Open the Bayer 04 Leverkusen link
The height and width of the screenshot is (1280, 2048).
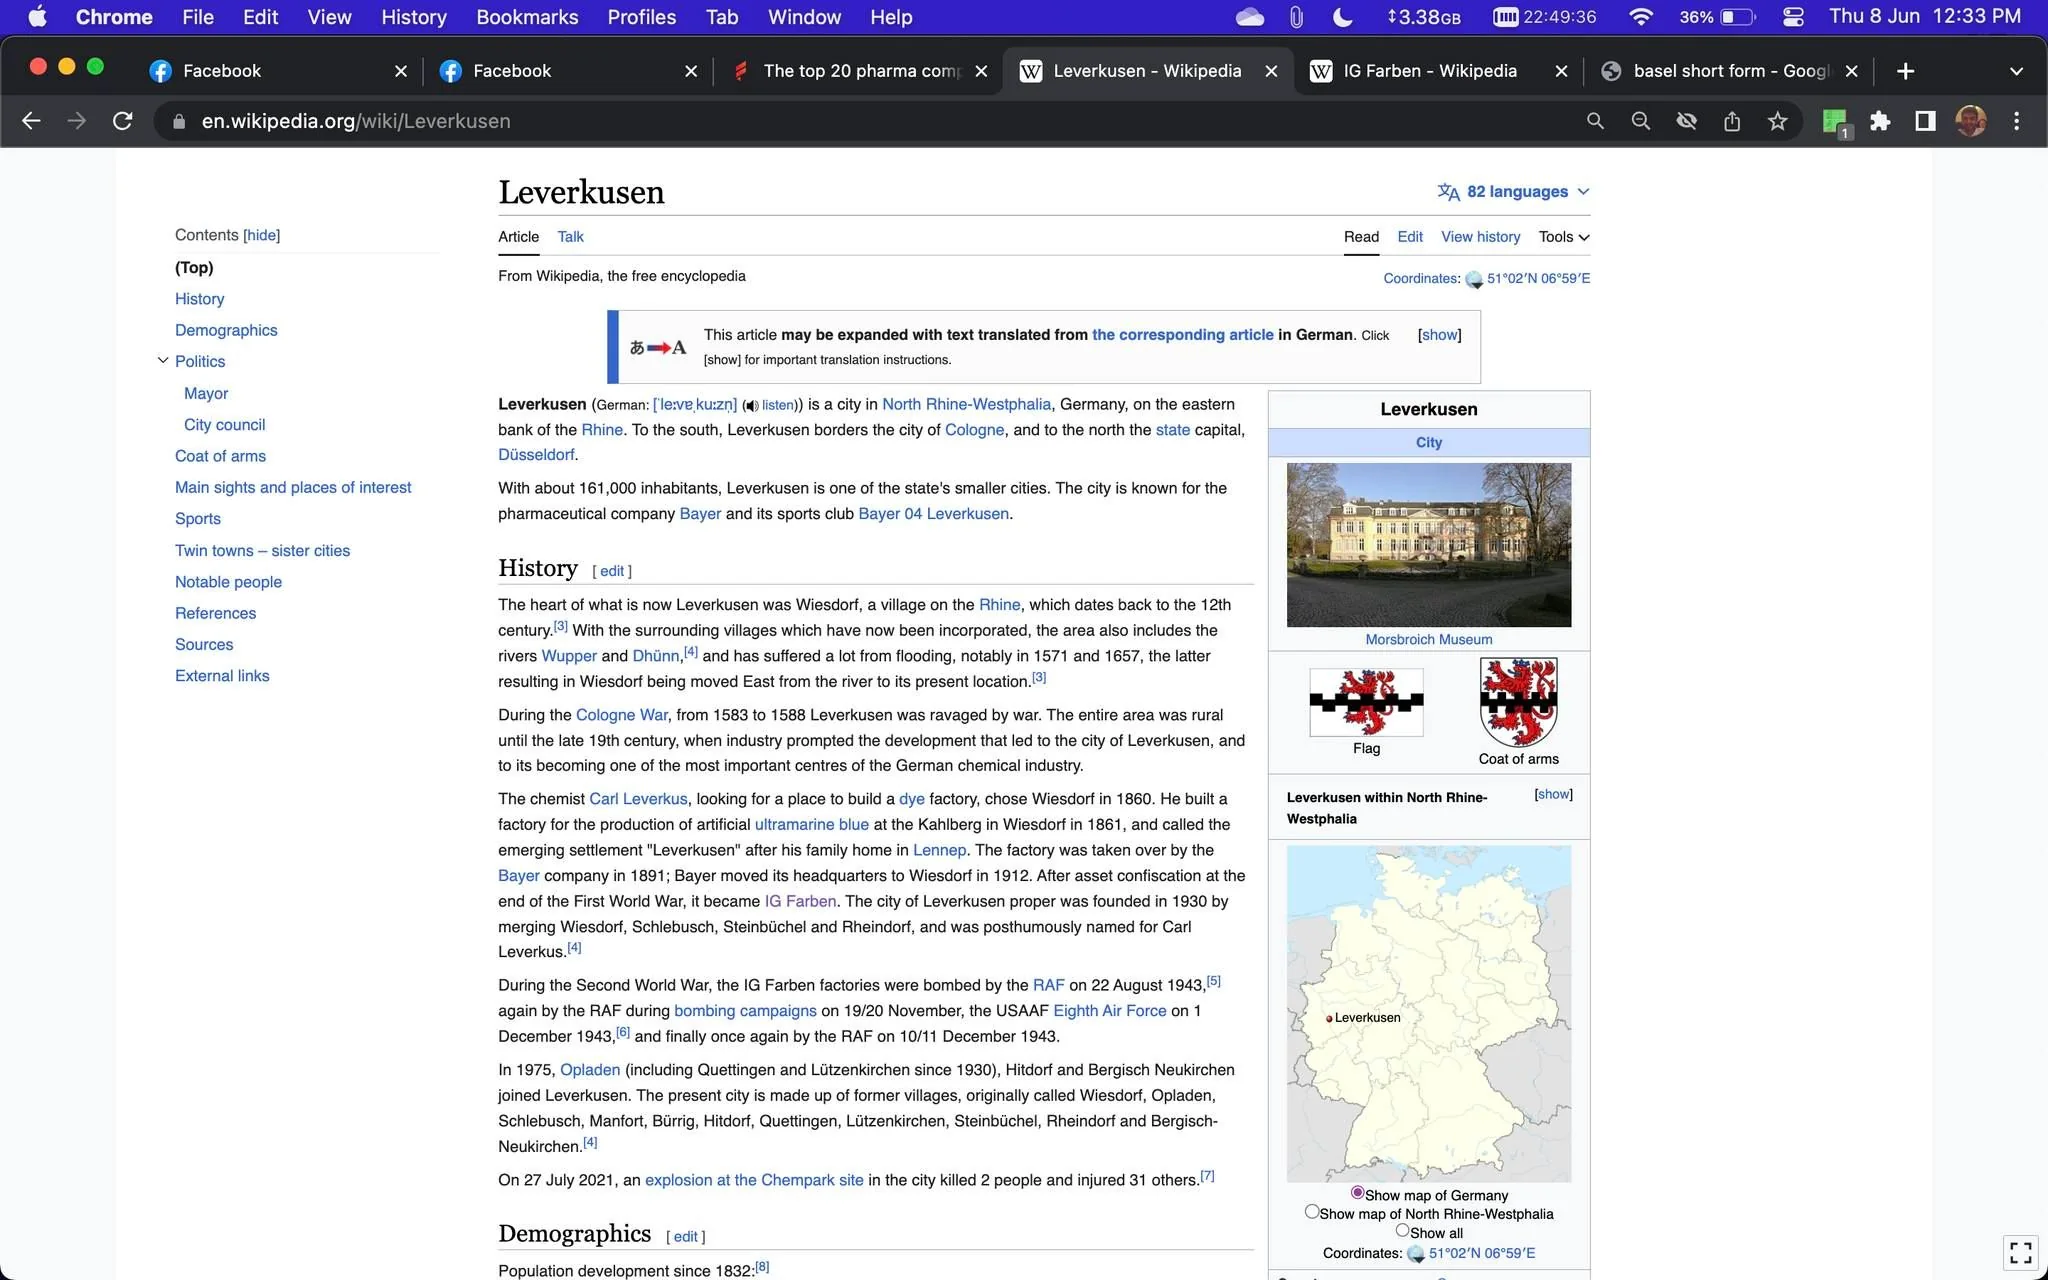[x=933, y=514]
